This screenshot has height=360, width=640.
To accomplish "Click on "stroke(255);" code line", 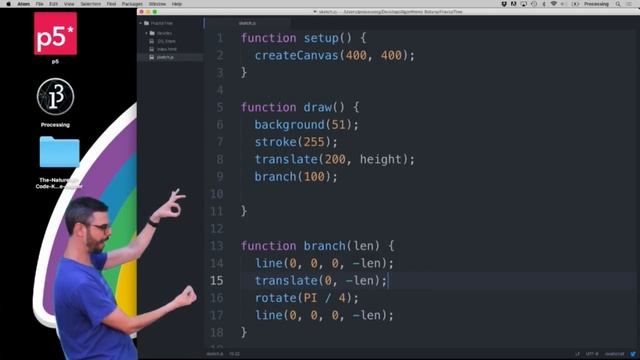I will point(296,142).
